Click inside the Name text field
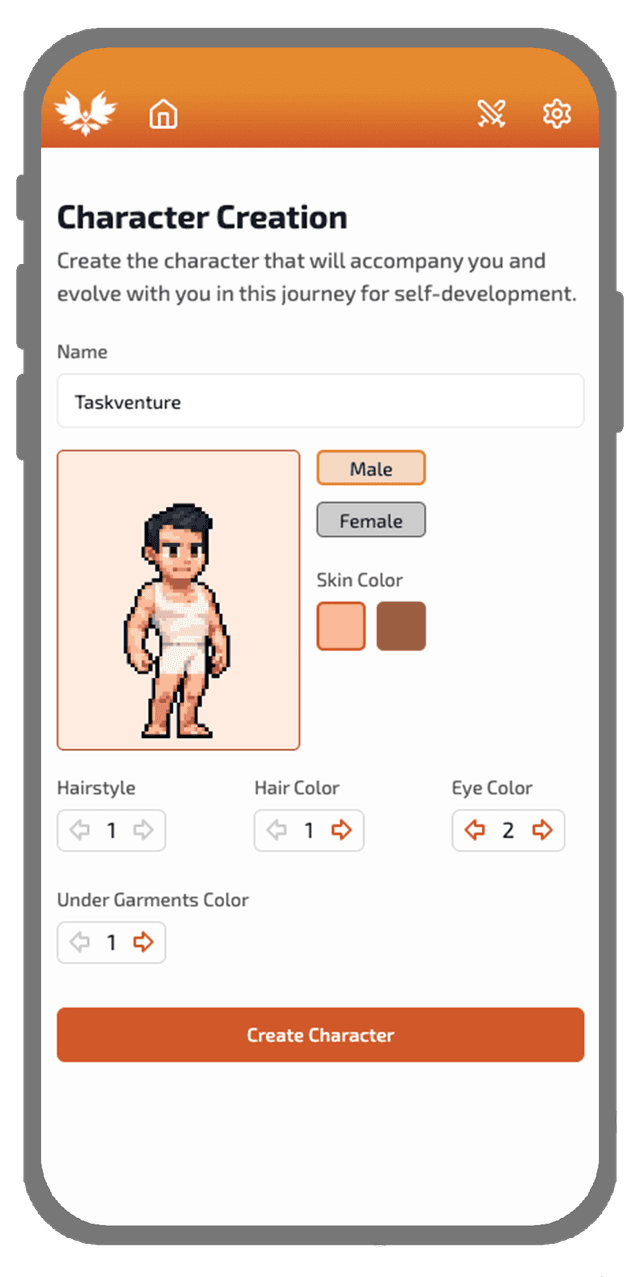 coord(320,401)
